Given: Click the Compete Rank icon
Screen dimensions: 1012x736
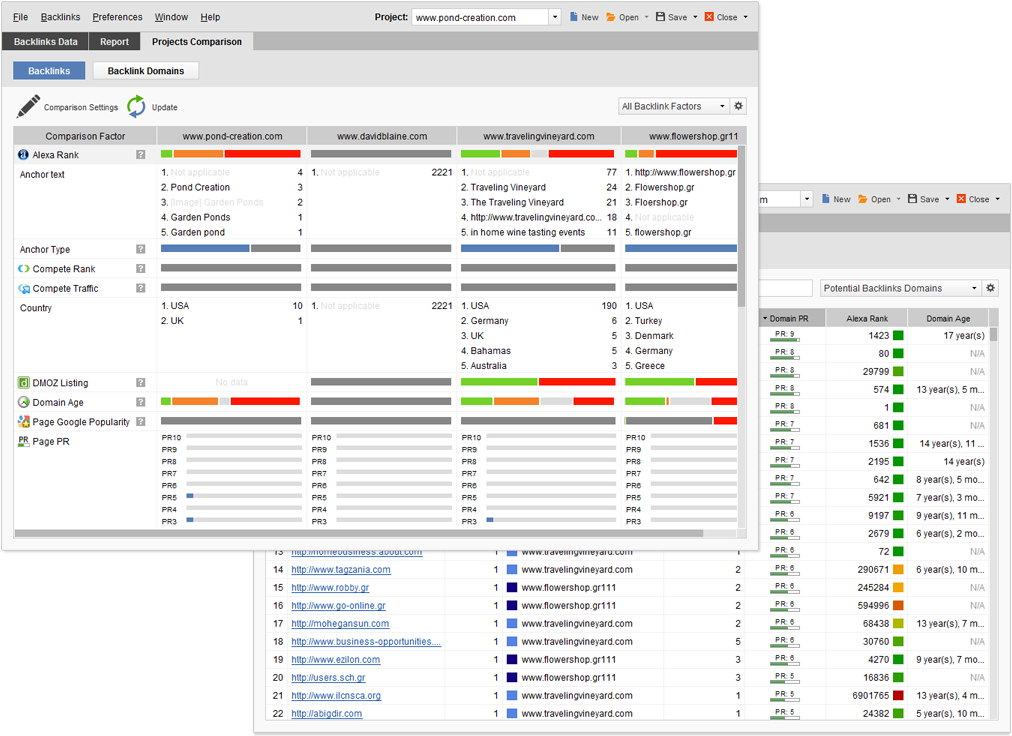Looking at the screenshot, I should coord(24,269).
